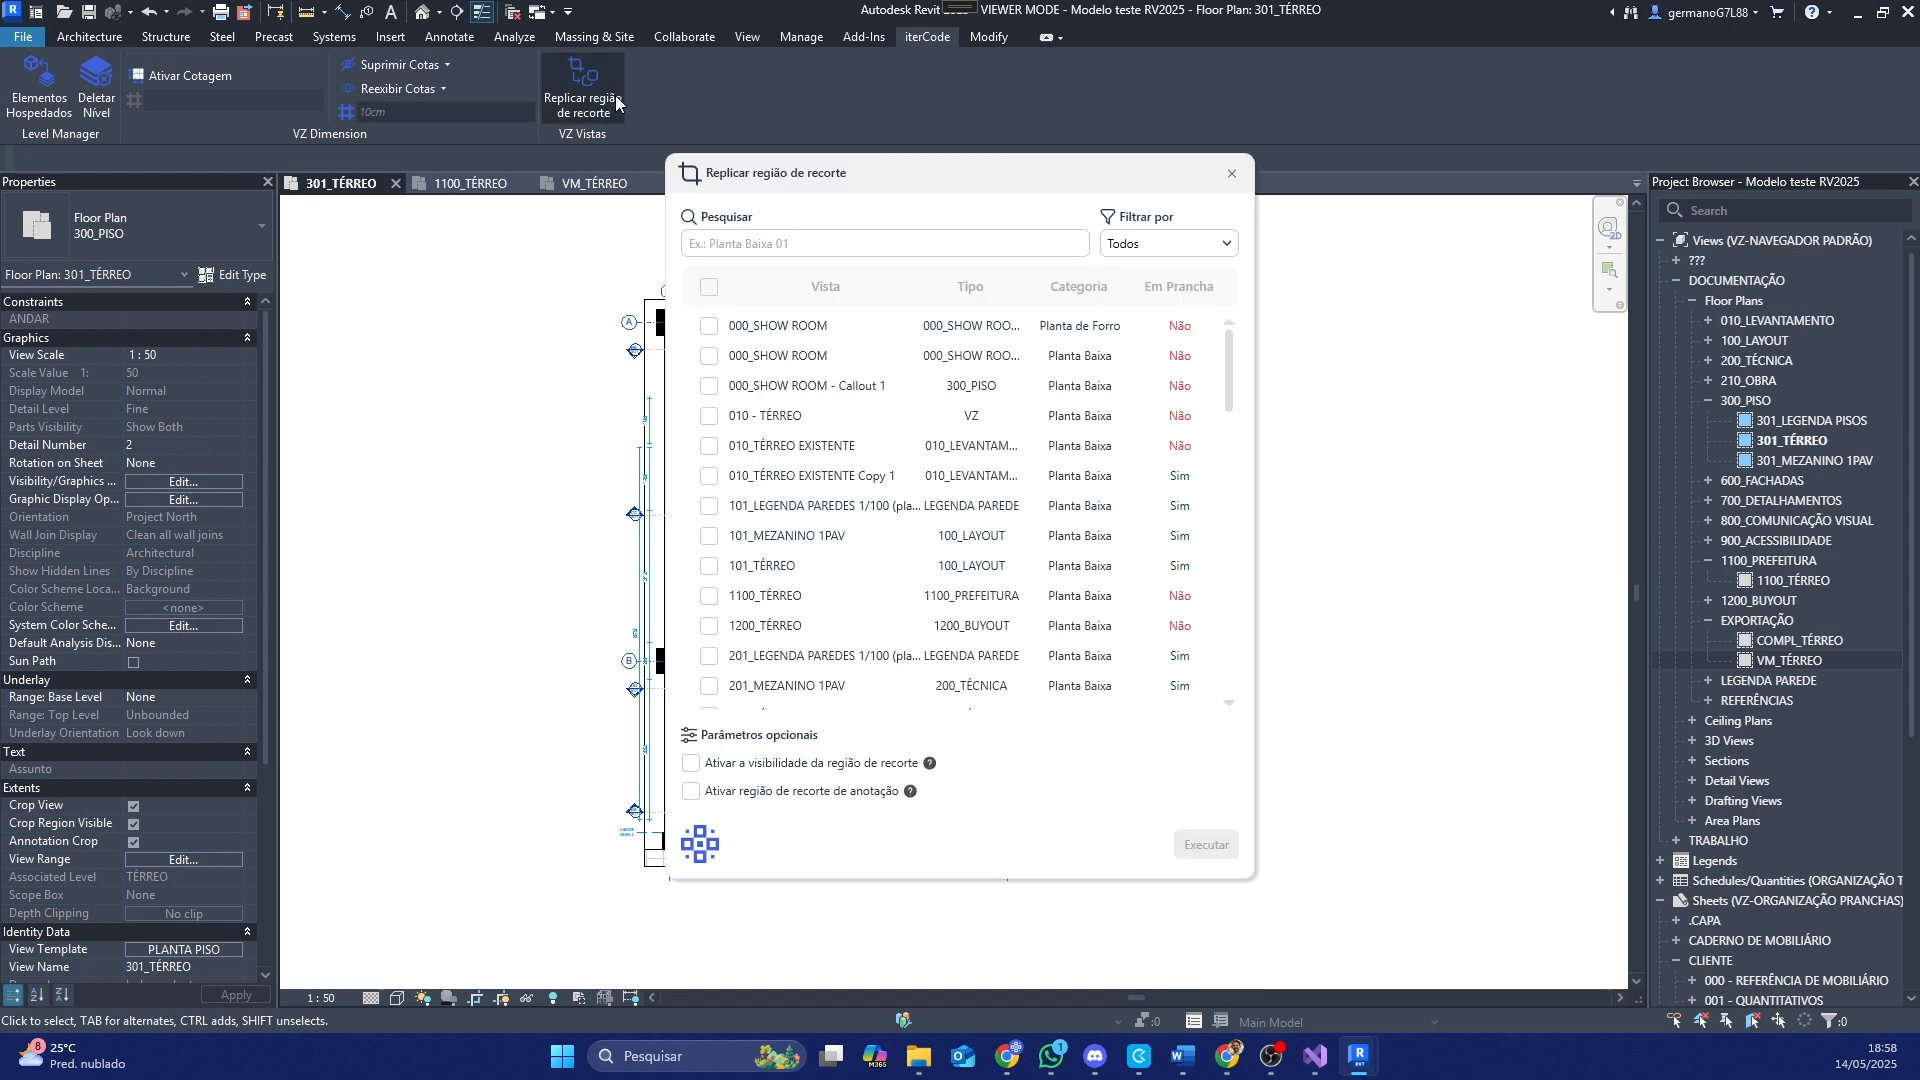Enable Ativar região de recorte de anotação
This screenshot has width=1920, height=1080.
click(x=691, y=791)
